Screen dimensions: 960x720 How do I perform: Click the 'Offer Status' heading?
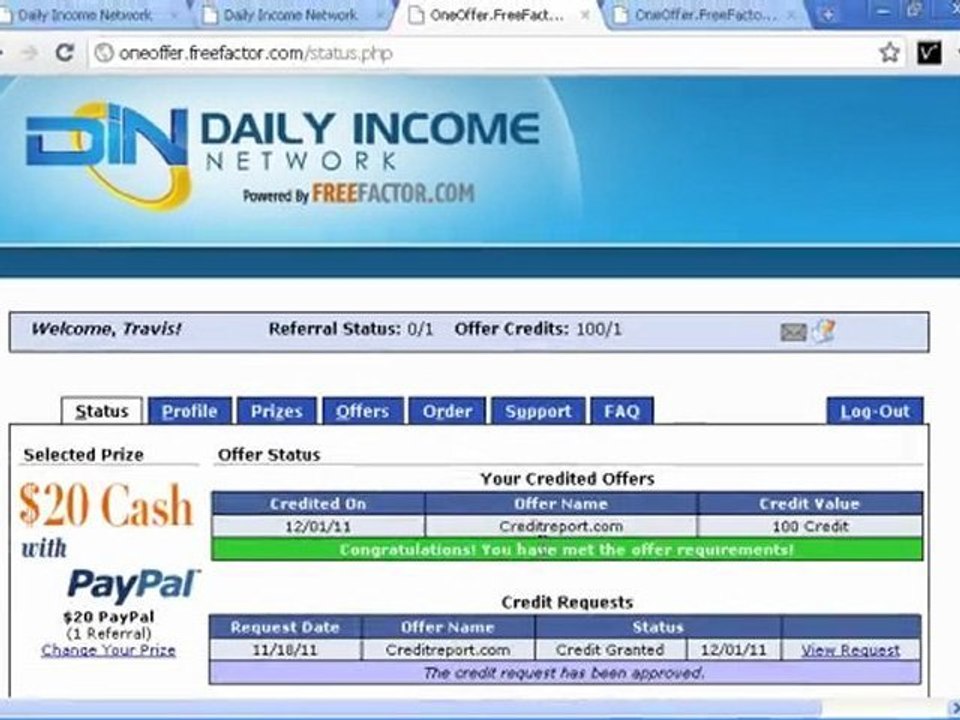[269, 455]
